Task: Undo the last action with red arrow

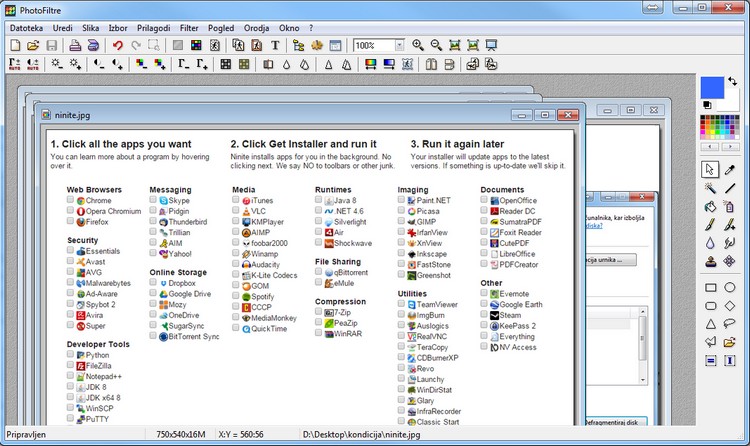Action: coord(118,45)
